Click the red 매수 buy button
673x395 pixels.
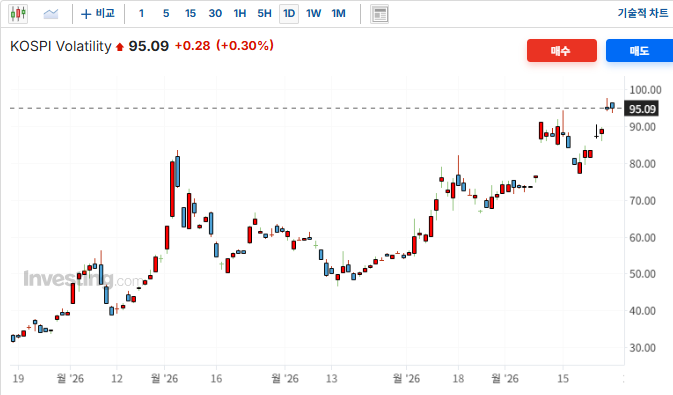[561, 51]
